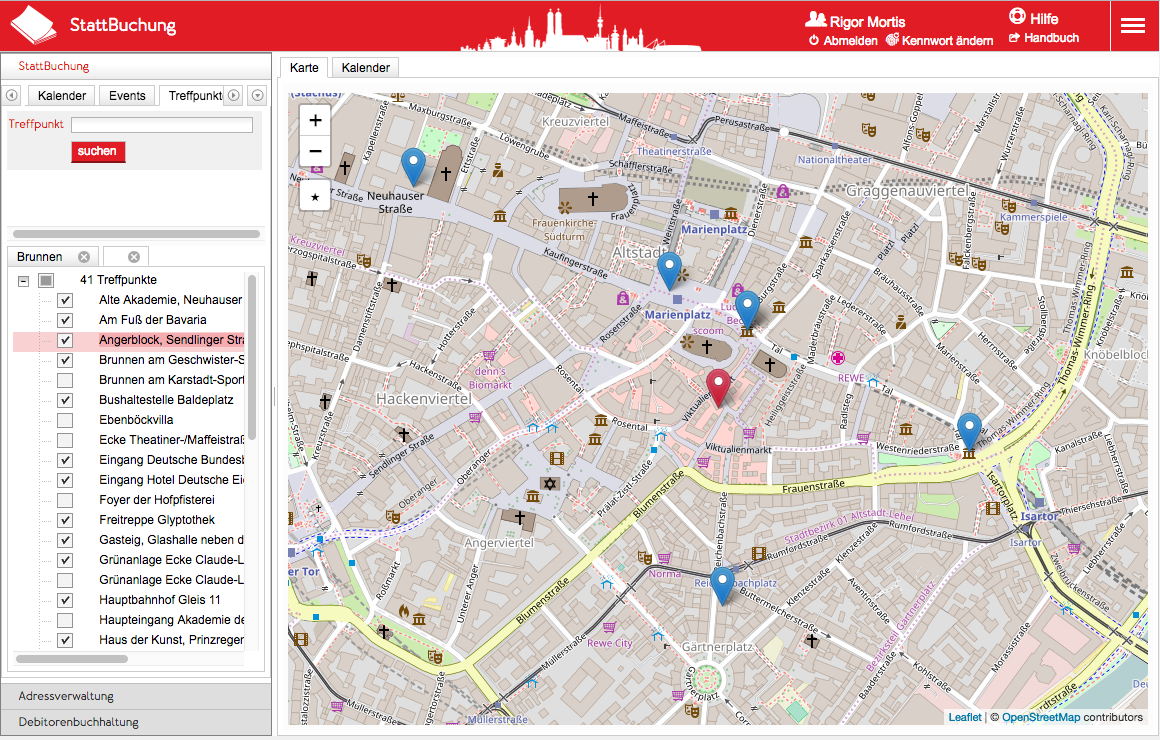Image resolution: width=1160 pixels, height=740 pixels.
Task: Enable the Ebenböckvilla checkbox
Action: pos(65,420)
